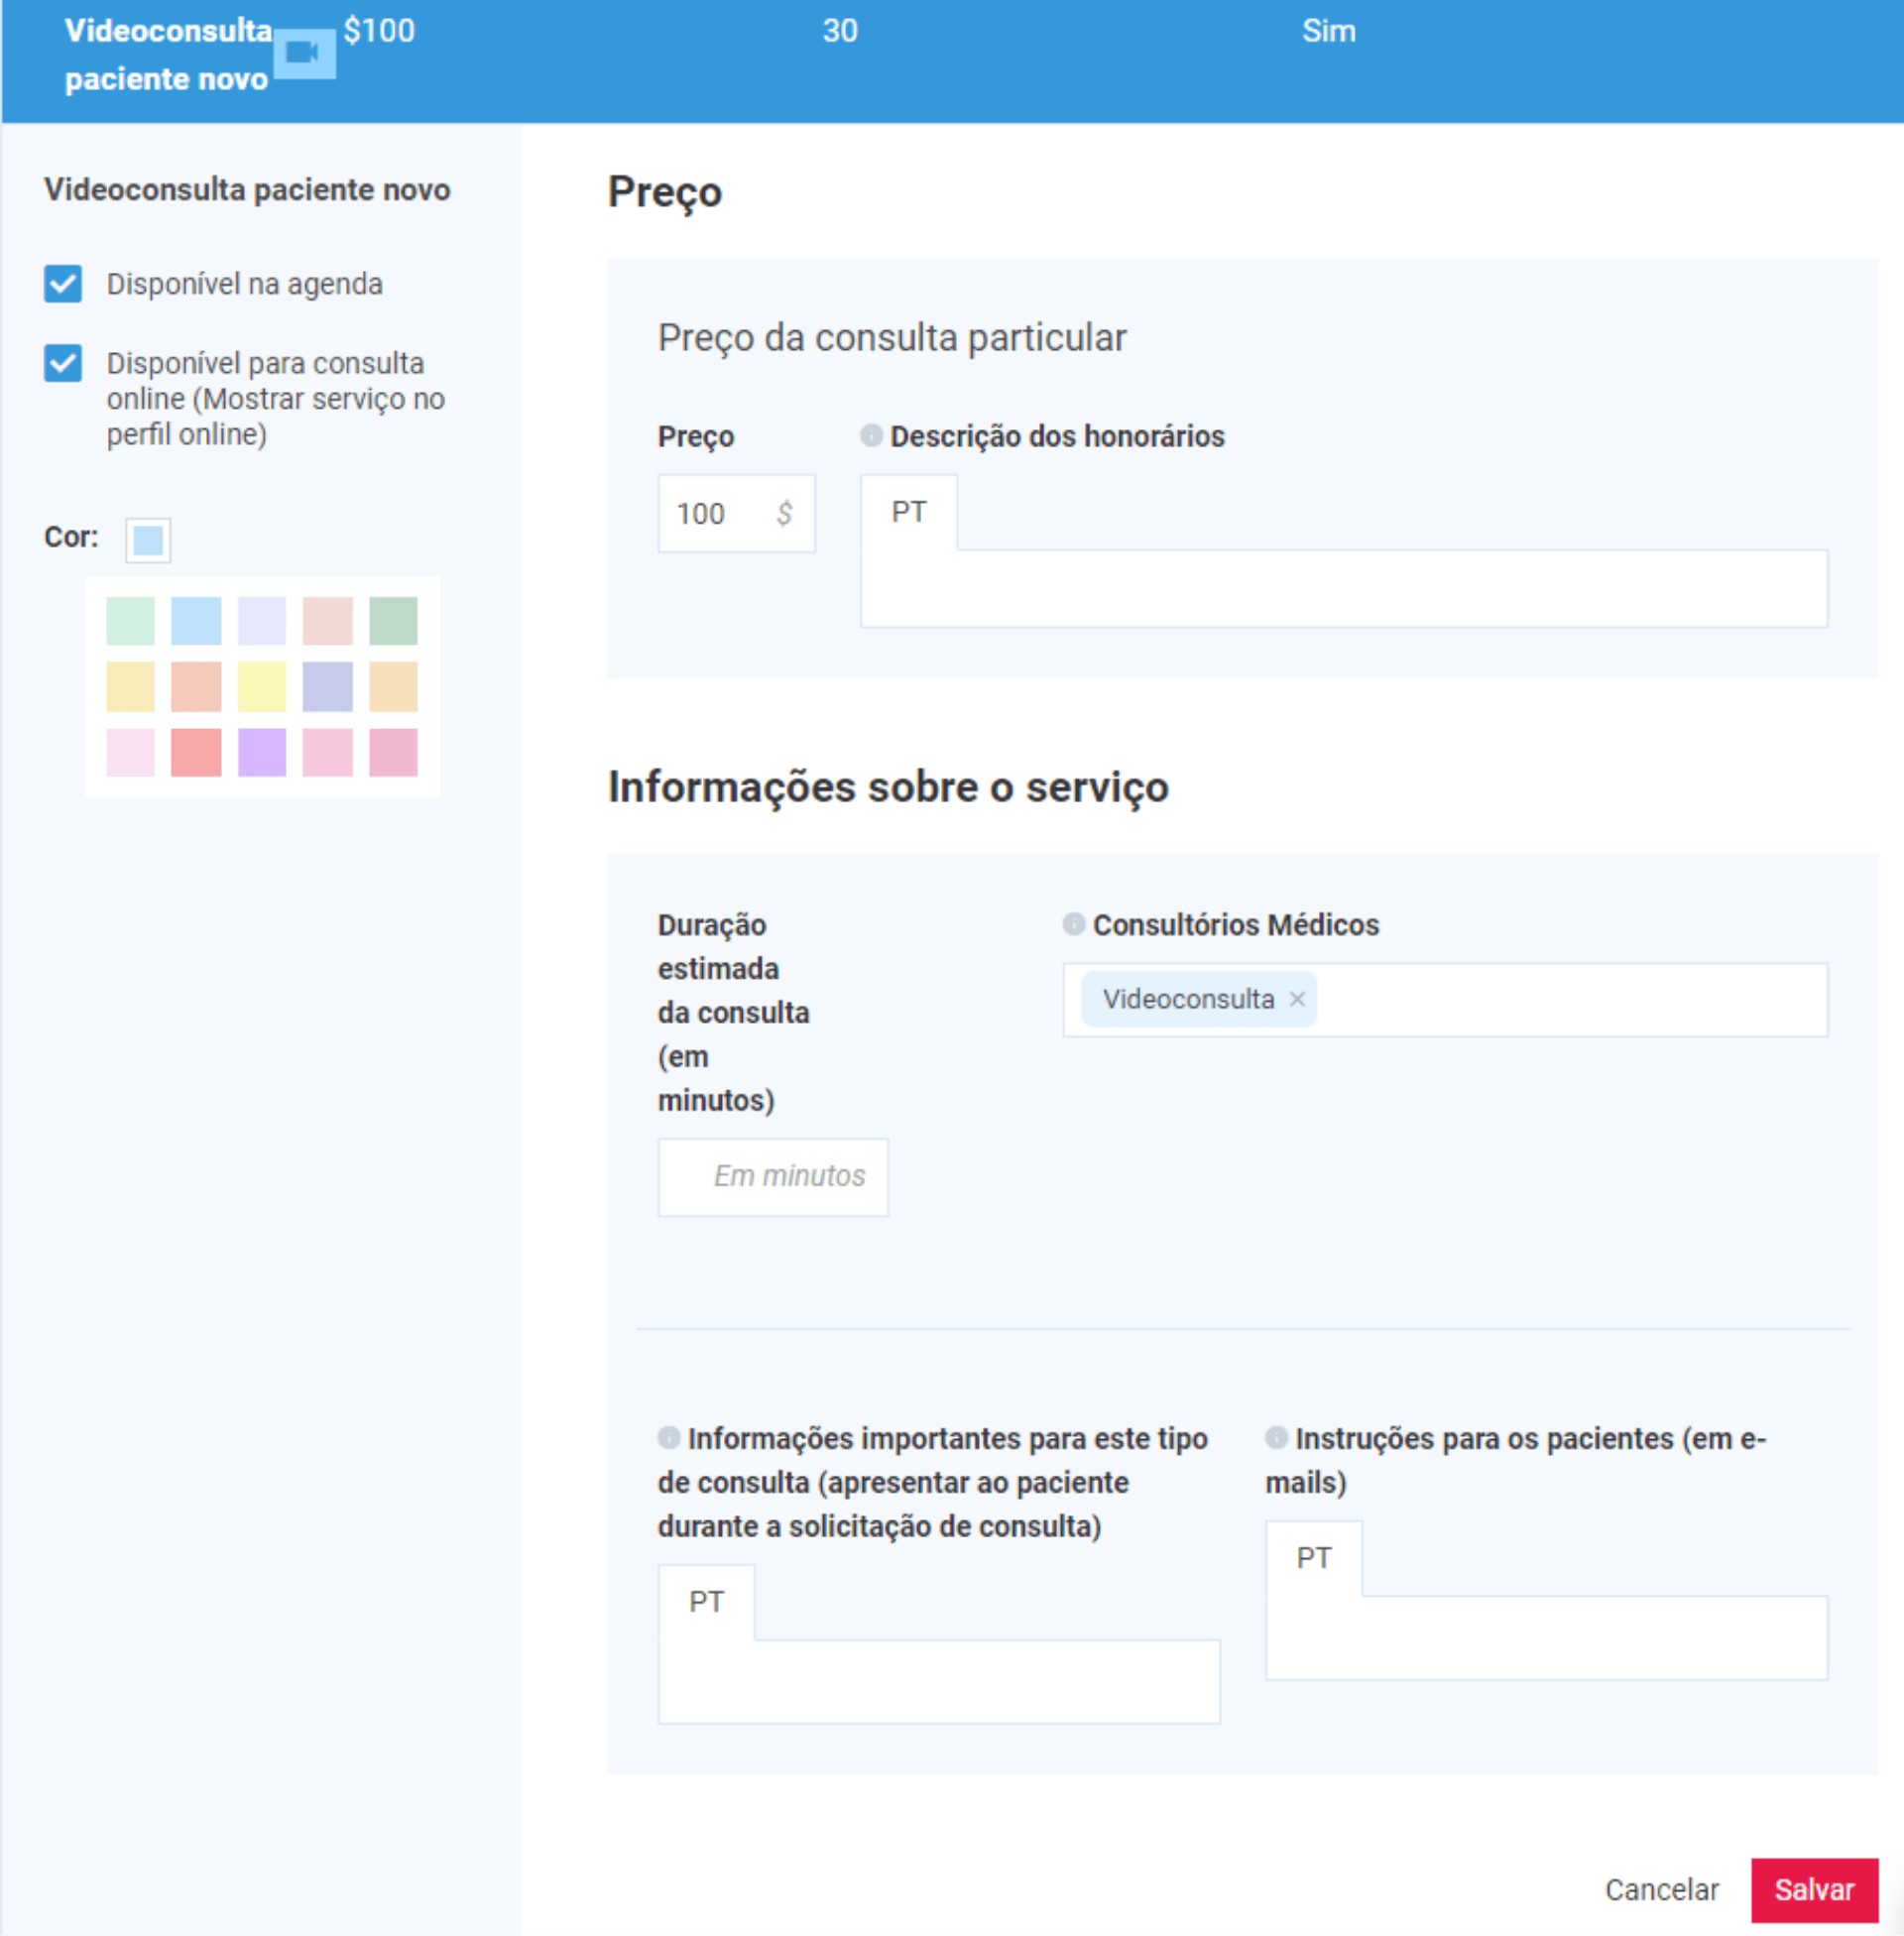Pick the light blue color swatch
Image resolution: width=1904 pixels, height=1936 pixels.
(x=196, y=621)
